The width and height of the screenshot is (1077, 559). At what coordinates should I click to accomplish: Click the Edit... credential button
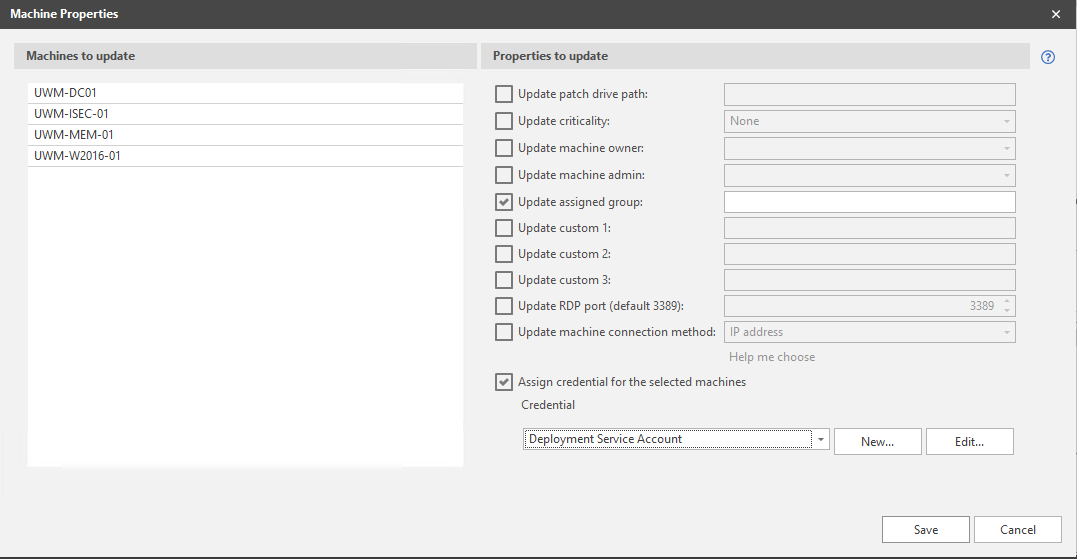970,442
